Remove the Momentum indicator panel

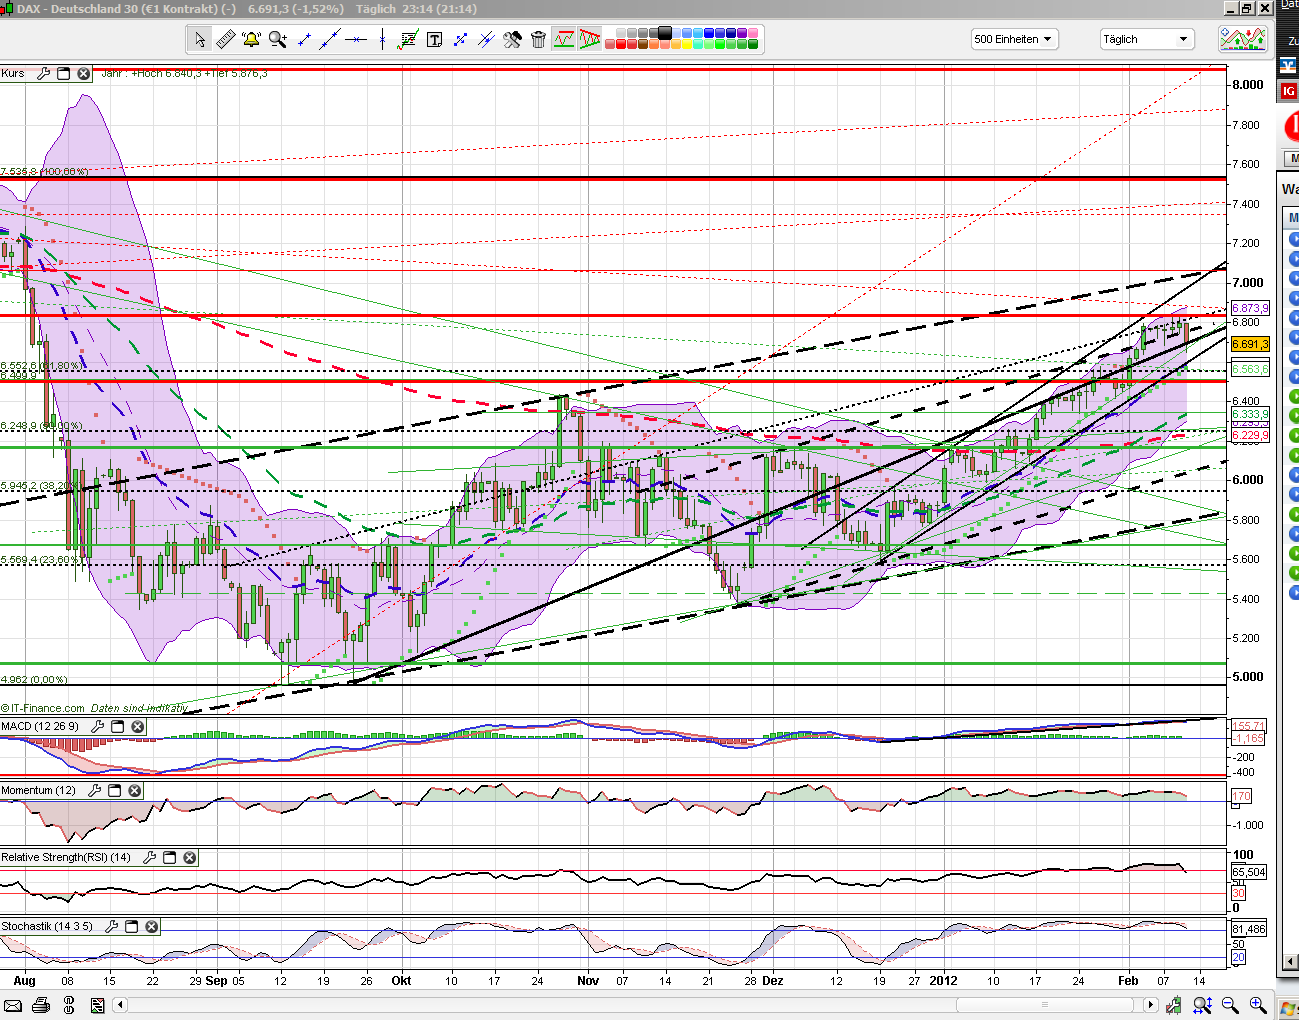tap(135, 790)
